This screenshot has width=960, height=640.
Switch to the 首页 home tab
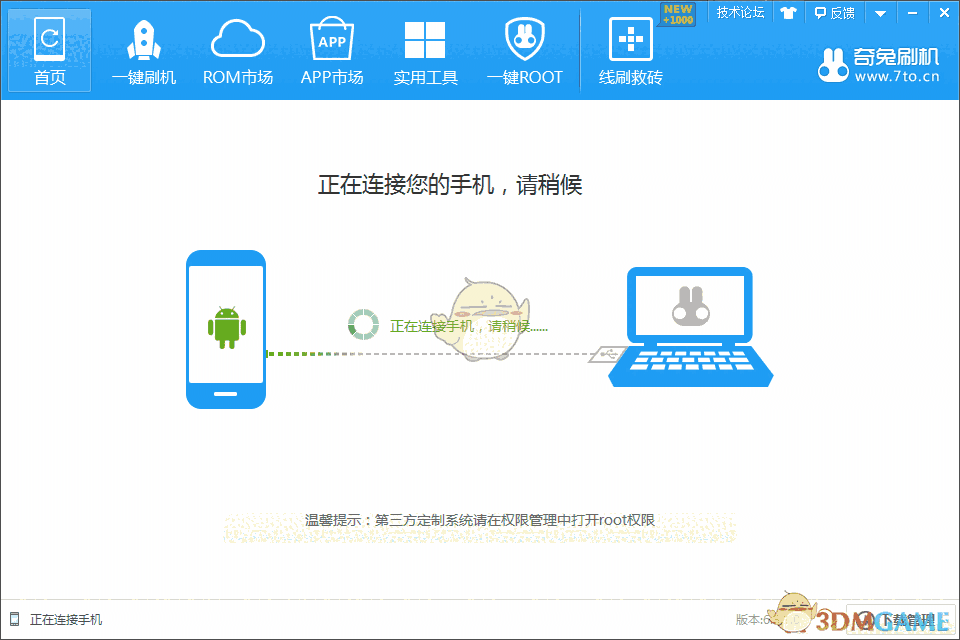click(x=48, y=50)
